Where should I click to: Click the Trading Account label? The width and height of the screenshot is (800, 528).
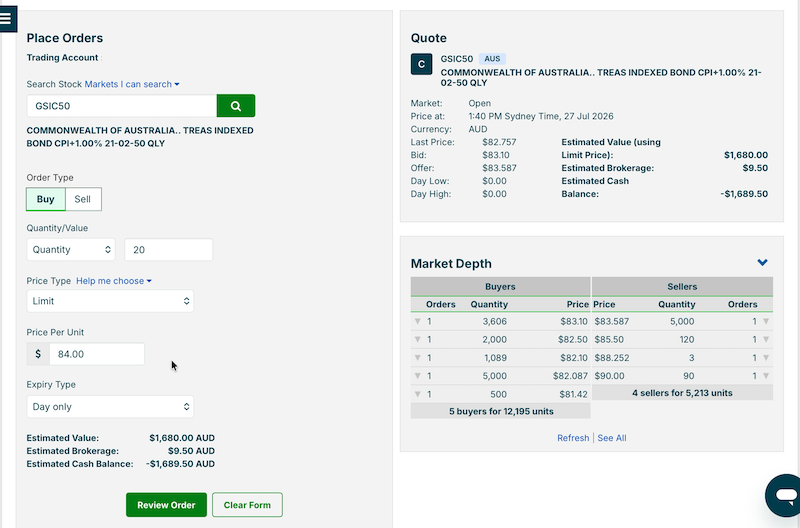pyautogui.click(x=62, y=58)
